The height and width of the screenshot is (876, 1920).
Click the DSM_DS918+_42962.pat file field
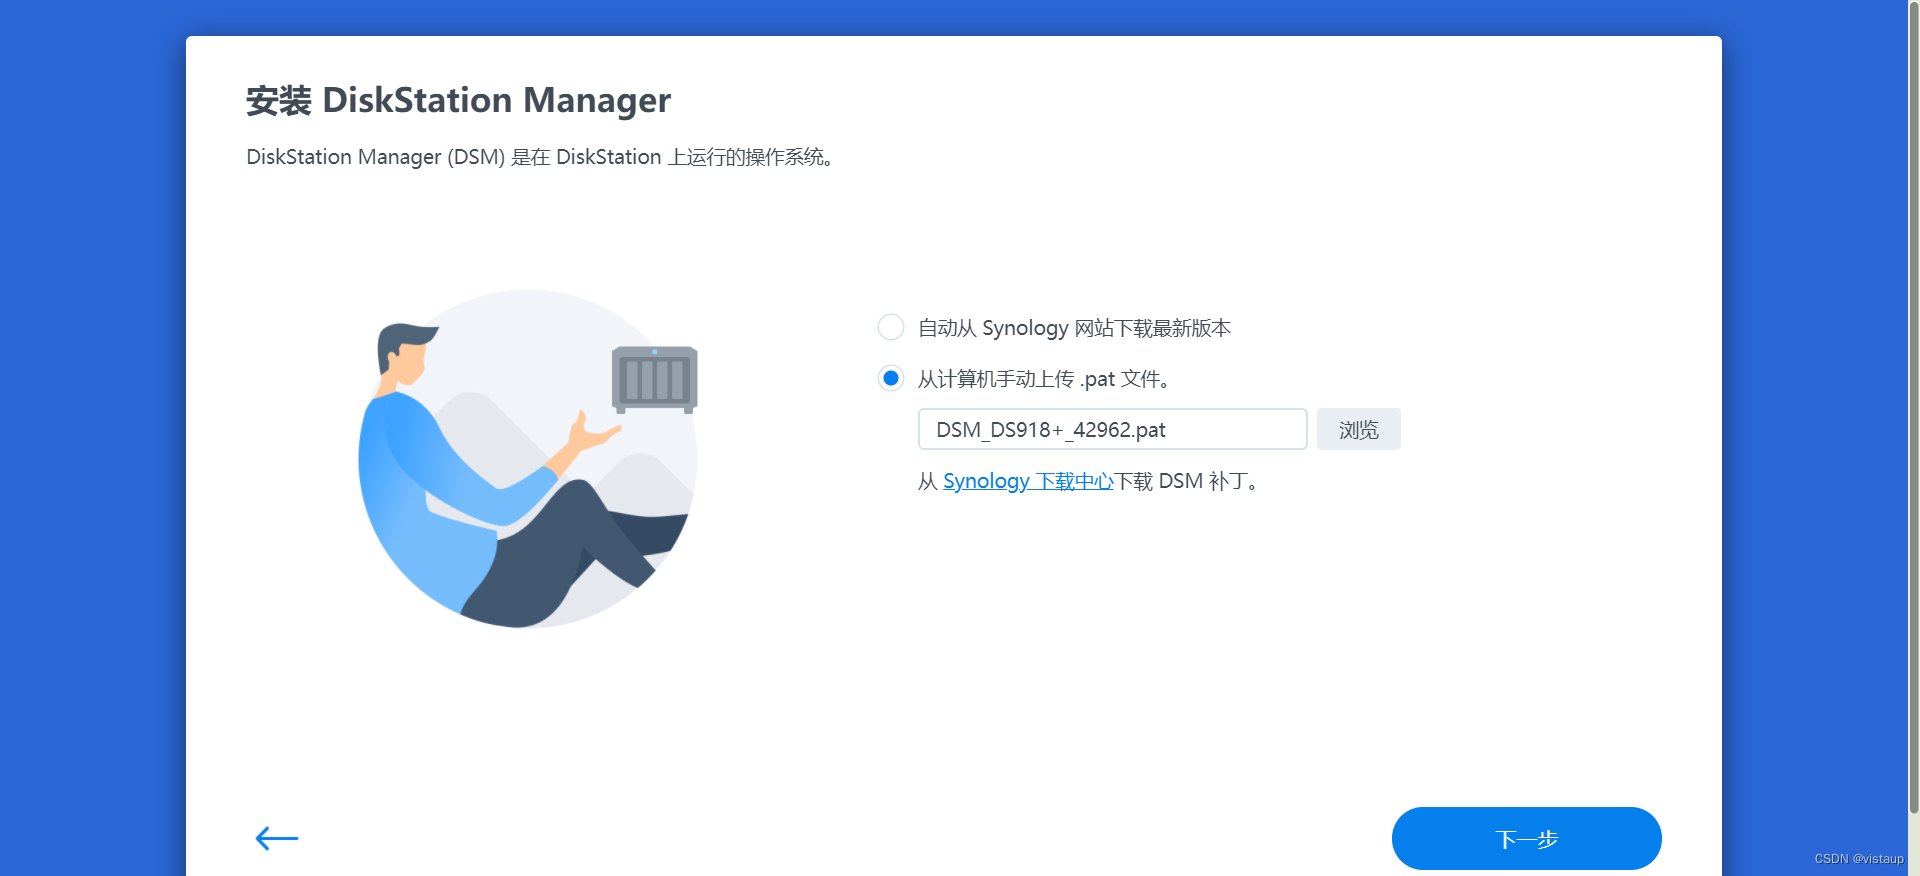(1112, 429)
